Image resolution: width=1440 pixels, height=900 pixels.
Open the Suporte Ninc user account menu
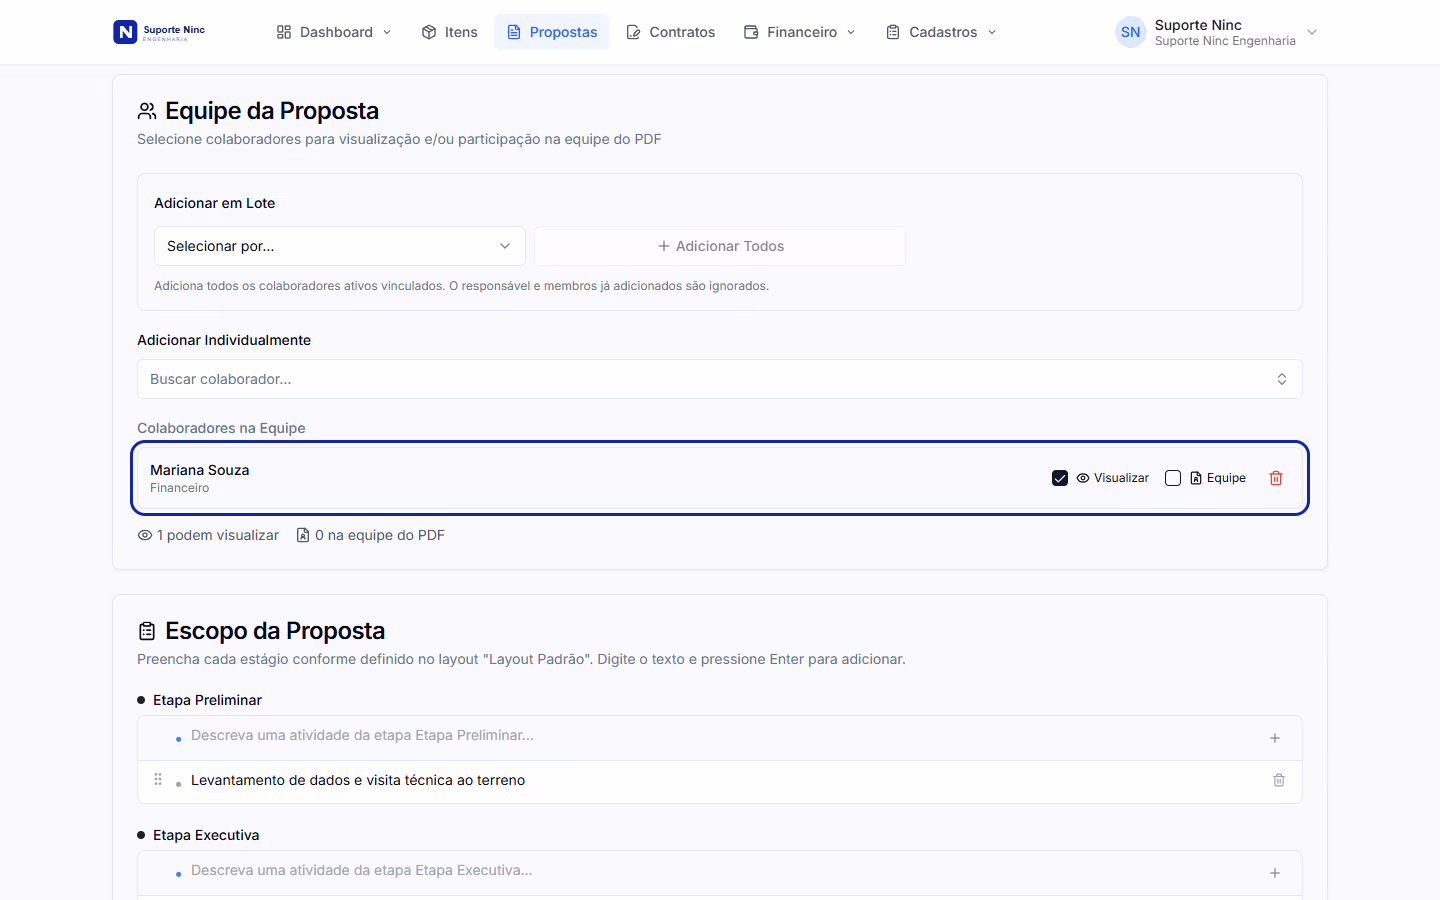point(1217,32)
